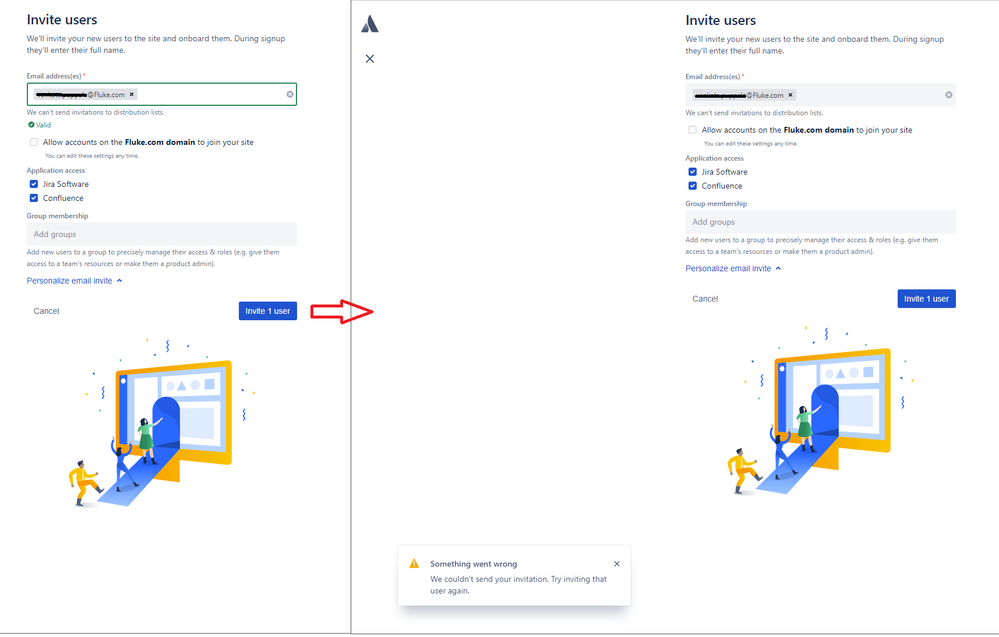
Task: Click the Atlassian logo in right panel
Action: pos(370,24)
